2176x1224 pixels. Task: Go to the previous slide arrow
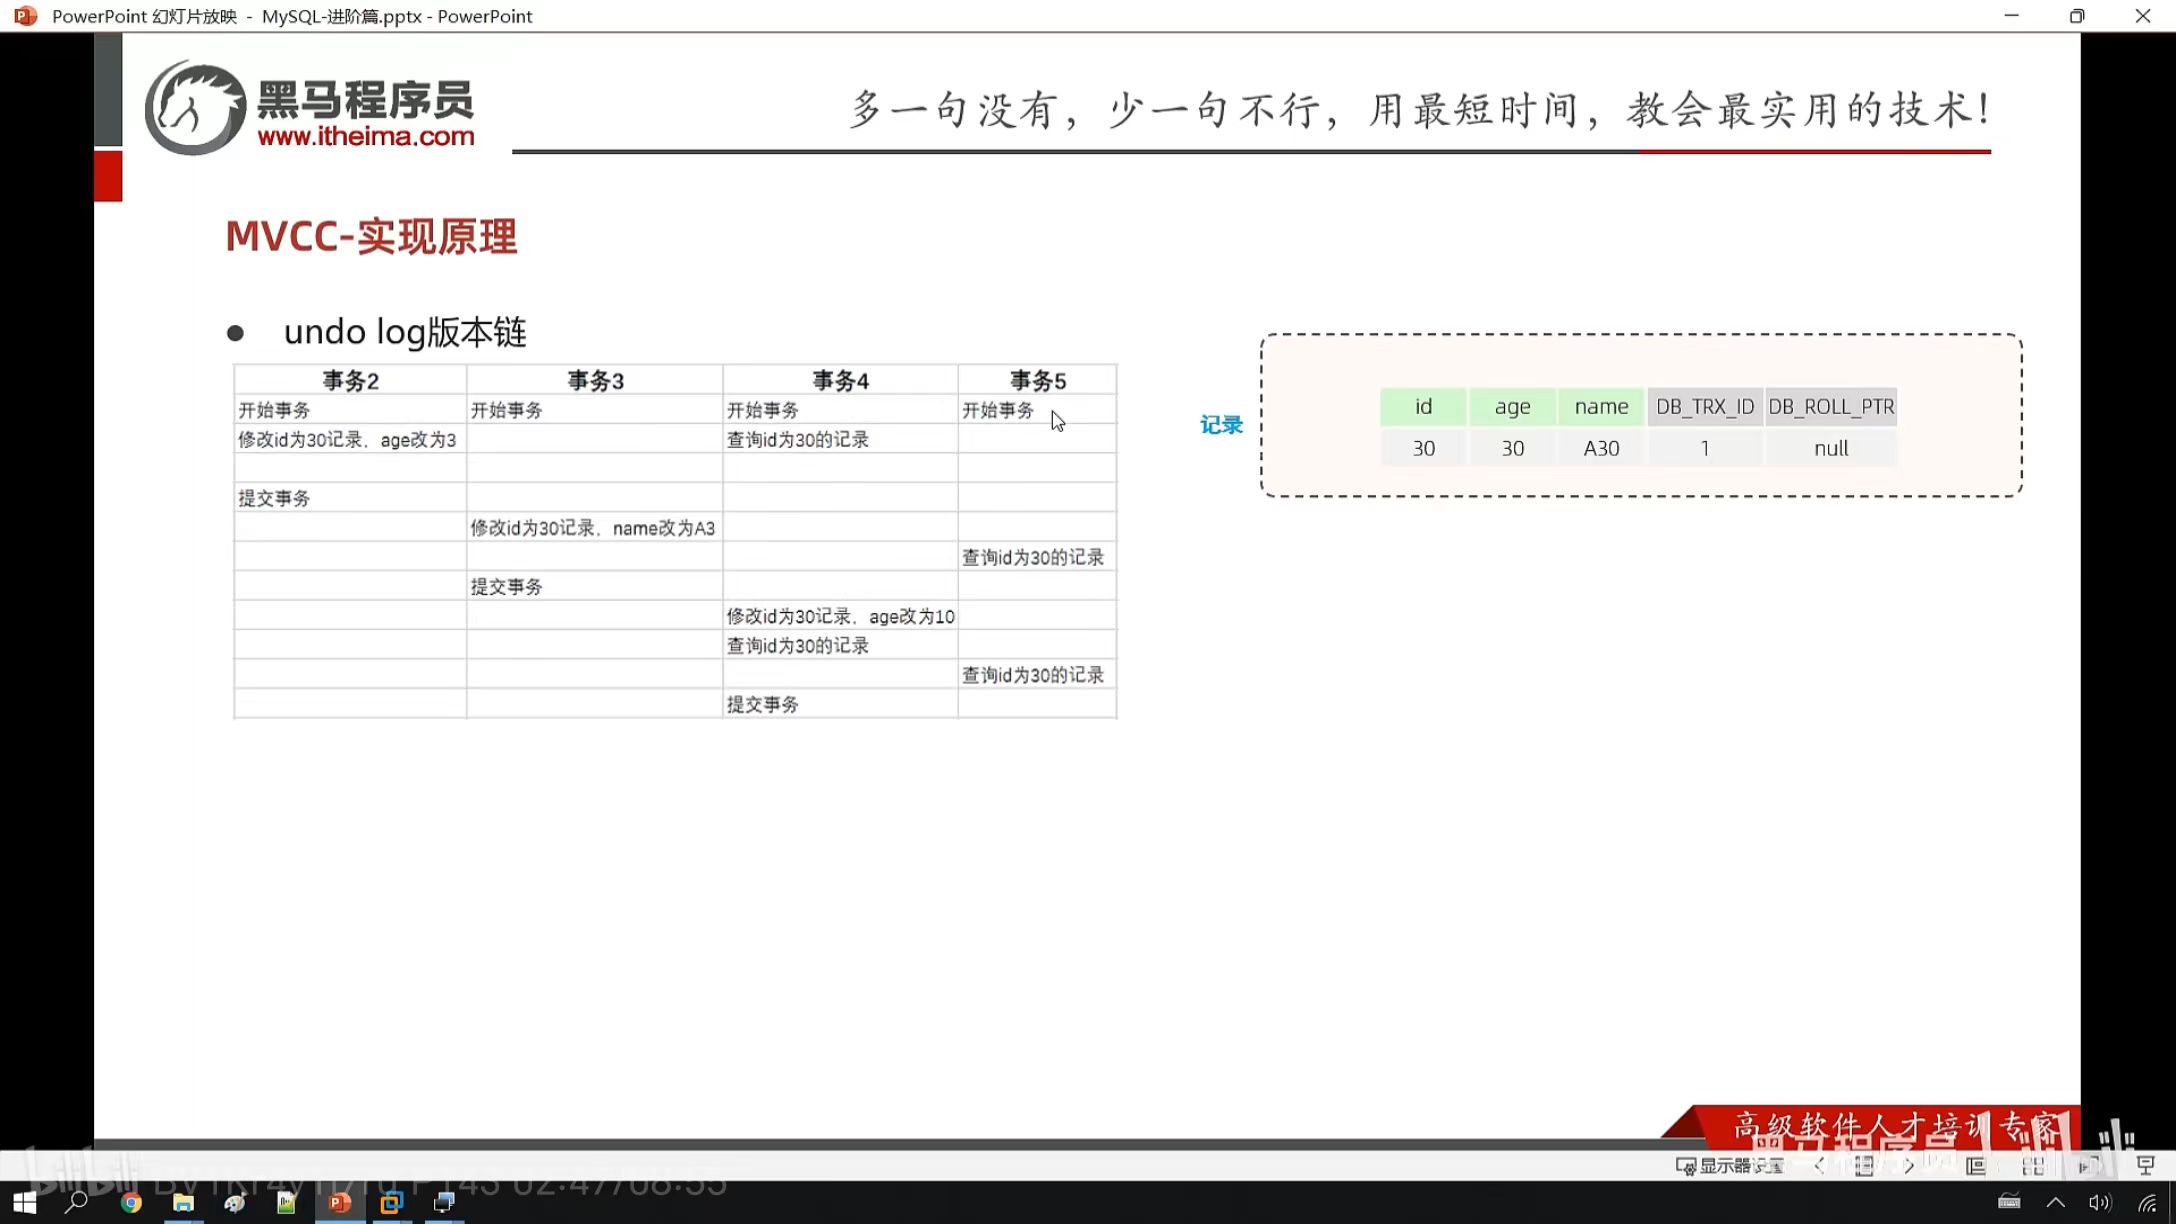point(1819,1166)
